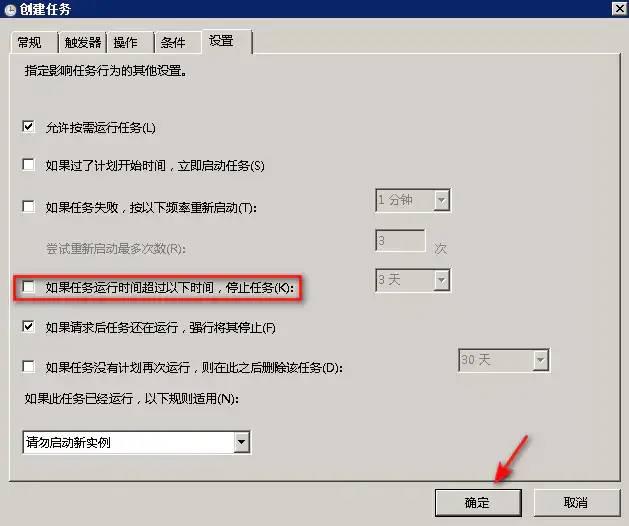The height and width of the screenshot is (526, 629).
Task: Uncheck 允许按需运行任务 checkbox
Action: [28, 127]
